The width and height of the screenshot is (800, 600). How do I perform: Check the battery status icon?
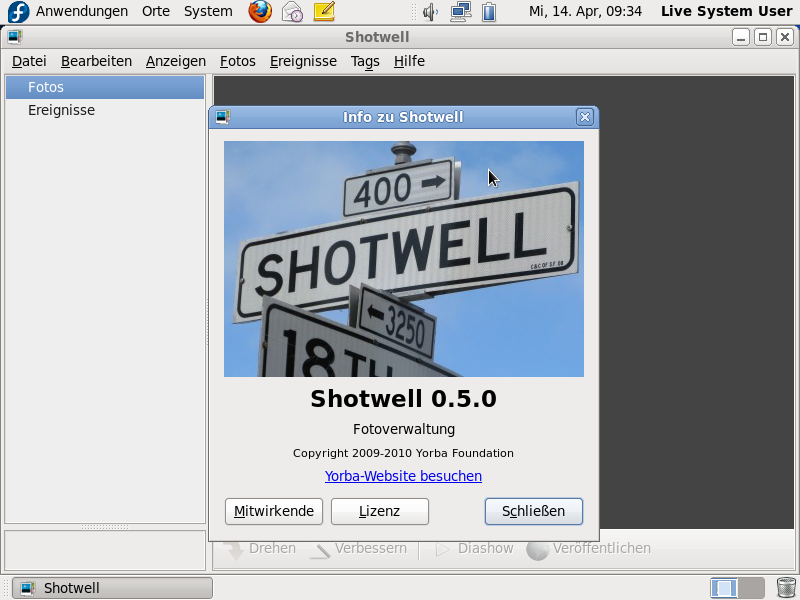[489, 12]
